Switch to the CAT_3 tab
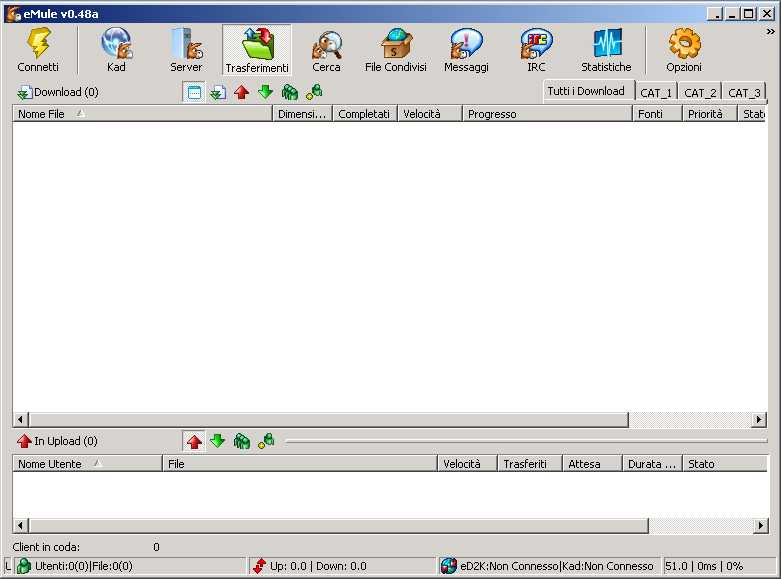The height and width of the screenshot is (579, 781). pyautogui.click(x=744, y=93)
